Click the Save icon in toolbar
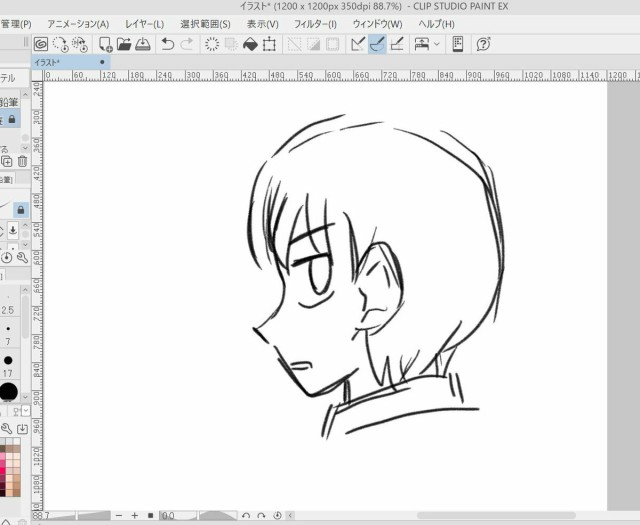Viewport: 640px width, 525px height. pyautogui.click(x=143, y=44)
